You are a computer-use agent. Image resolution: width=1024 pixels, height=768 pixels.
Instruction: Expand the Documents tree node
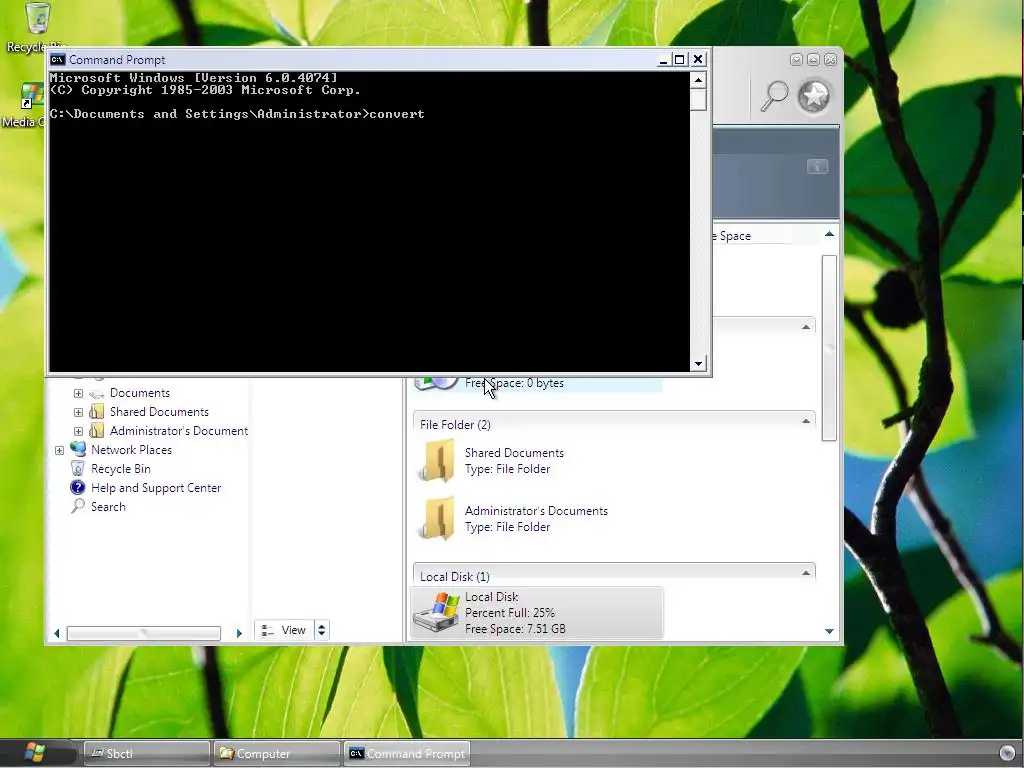click(x=78, y=393)
